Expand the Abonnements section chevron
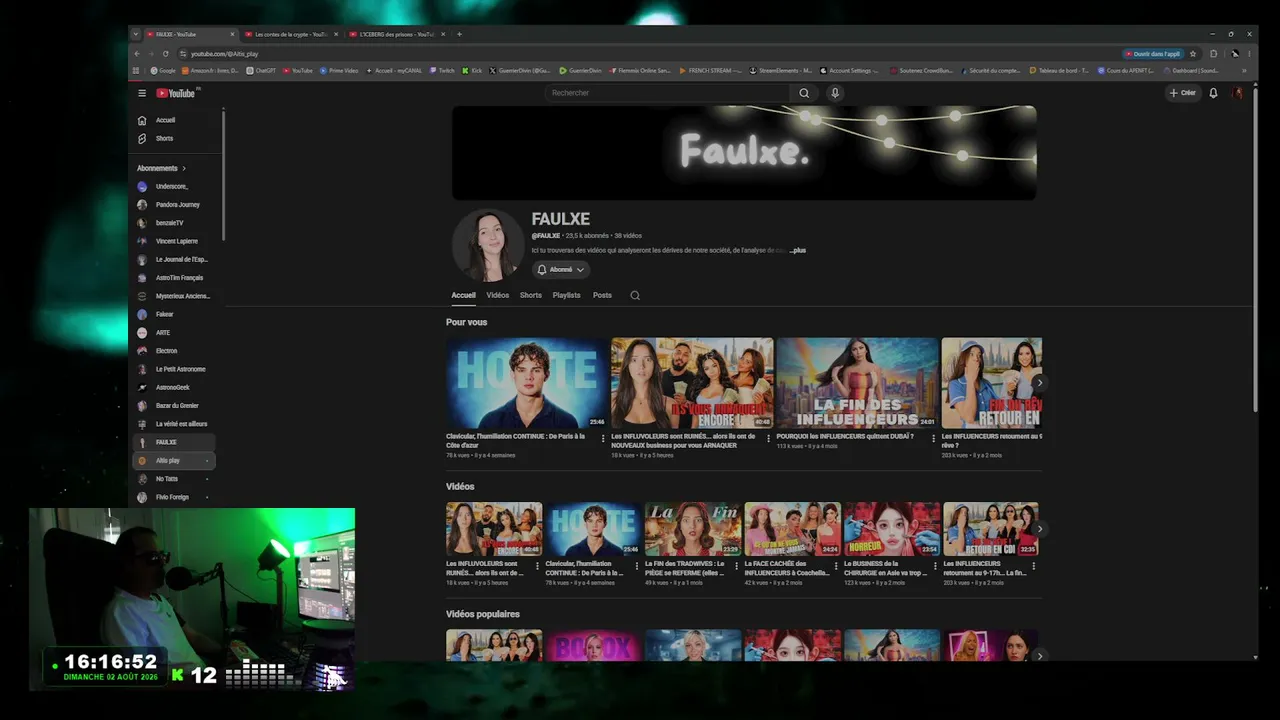This screenshot has height=720, width=1280. [184, 168]
